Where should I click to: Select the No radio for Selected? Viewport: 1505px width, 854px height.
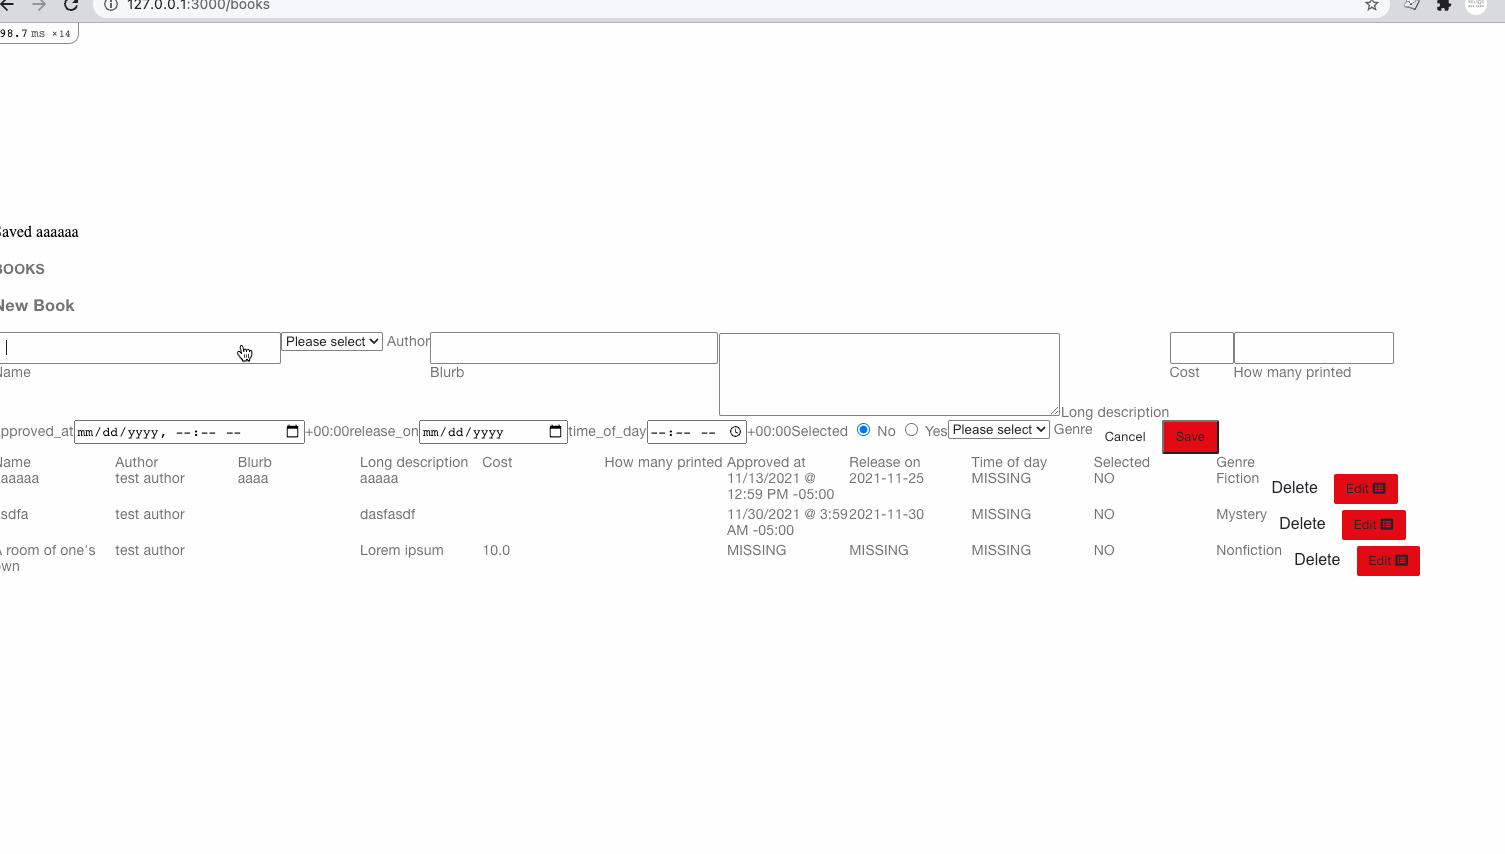864,430
